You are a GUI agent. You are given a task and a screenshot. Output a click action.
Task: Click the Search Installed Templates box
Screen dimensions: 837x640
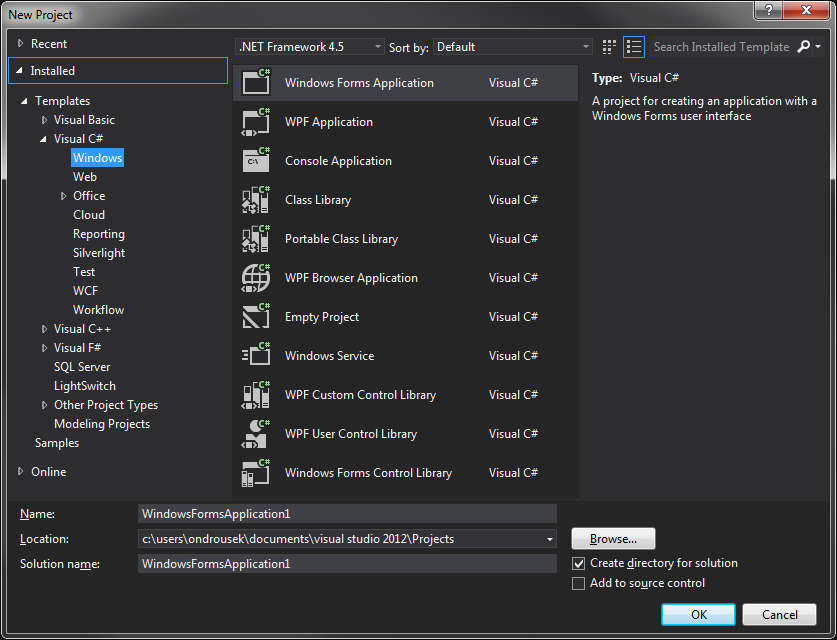tap(721, 47)
